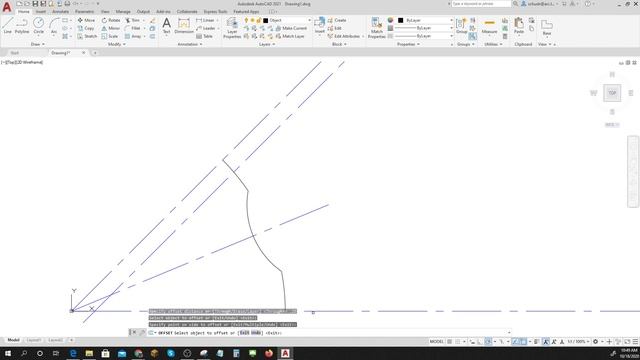This screenshot has height=360, width=640.
Task: Click the black object color swatch
Action: point(400,20)
